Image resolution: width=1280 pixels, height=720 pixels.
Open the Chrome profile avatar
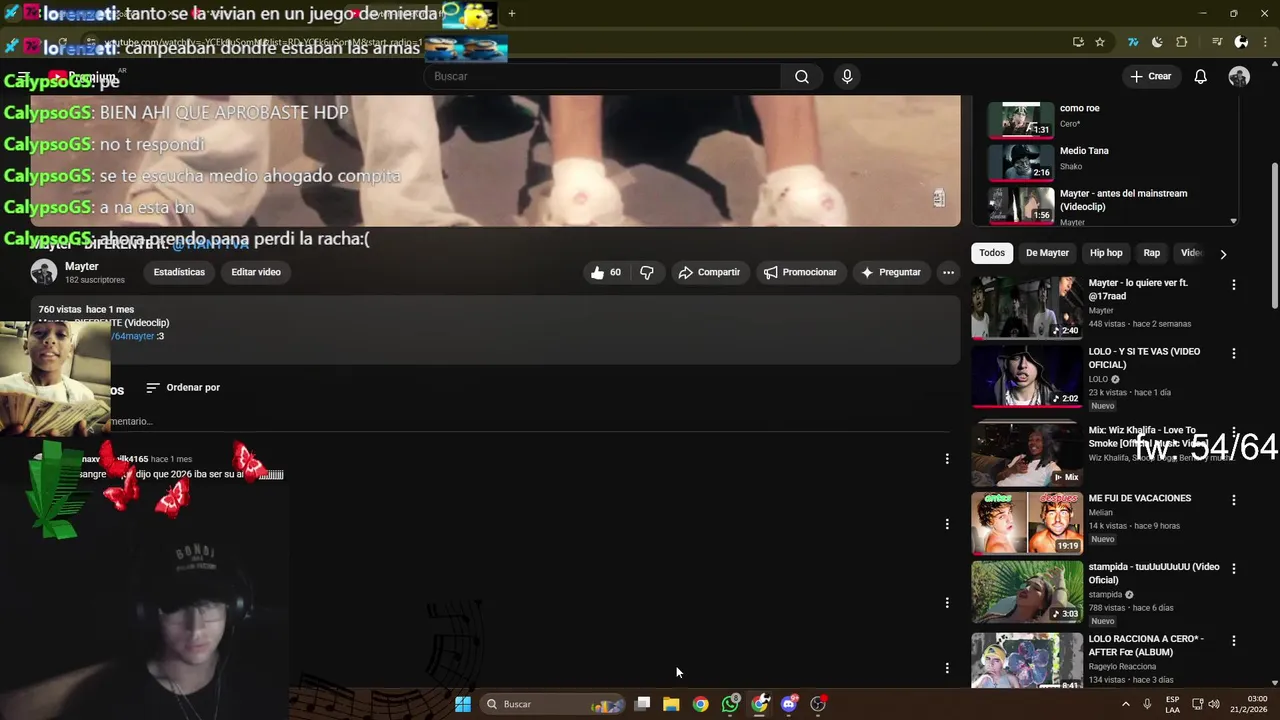coord(1241,42)
